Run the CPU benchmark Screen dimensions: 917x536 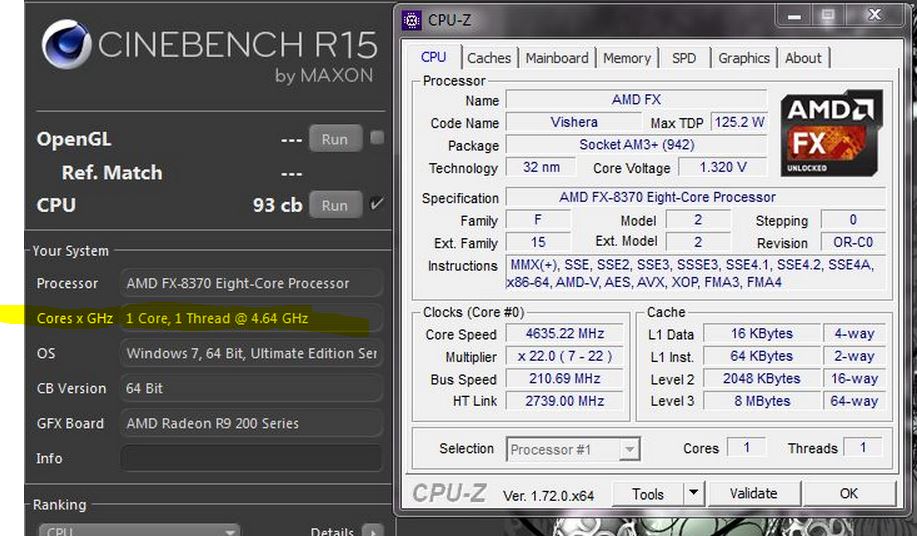pyautogui.click(x=335, y=205)
